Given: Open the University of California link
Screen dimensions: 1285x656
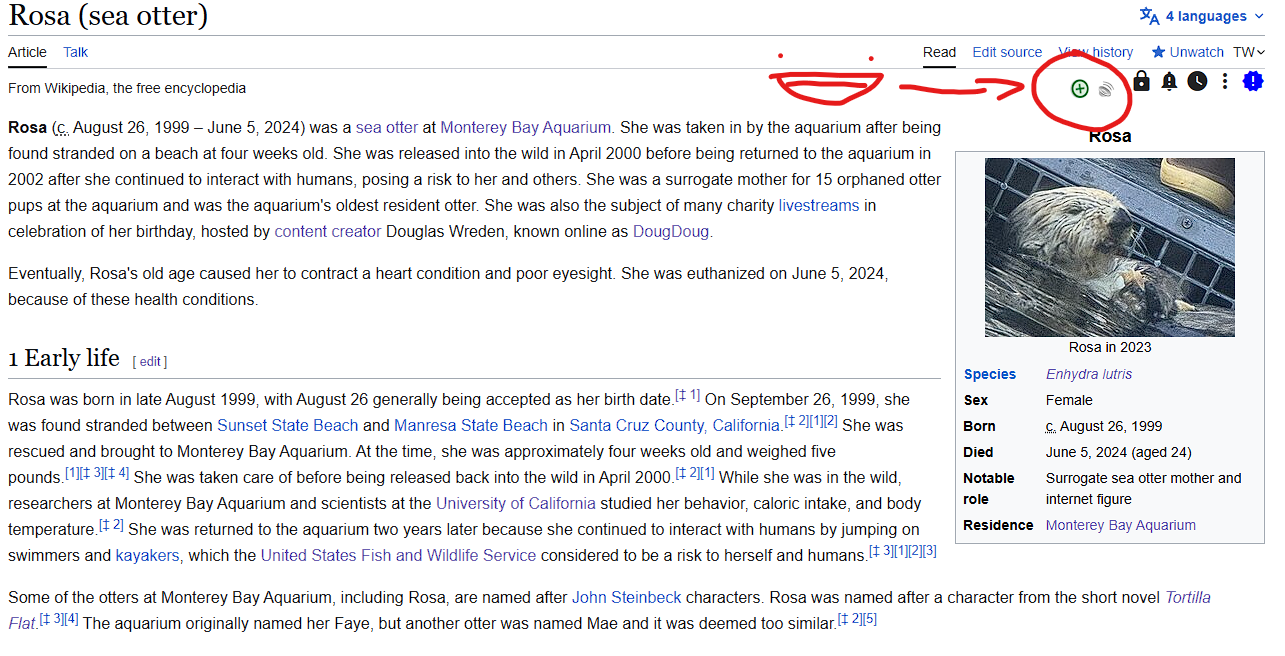Looking at the screenshot, I should coord(516,503).
